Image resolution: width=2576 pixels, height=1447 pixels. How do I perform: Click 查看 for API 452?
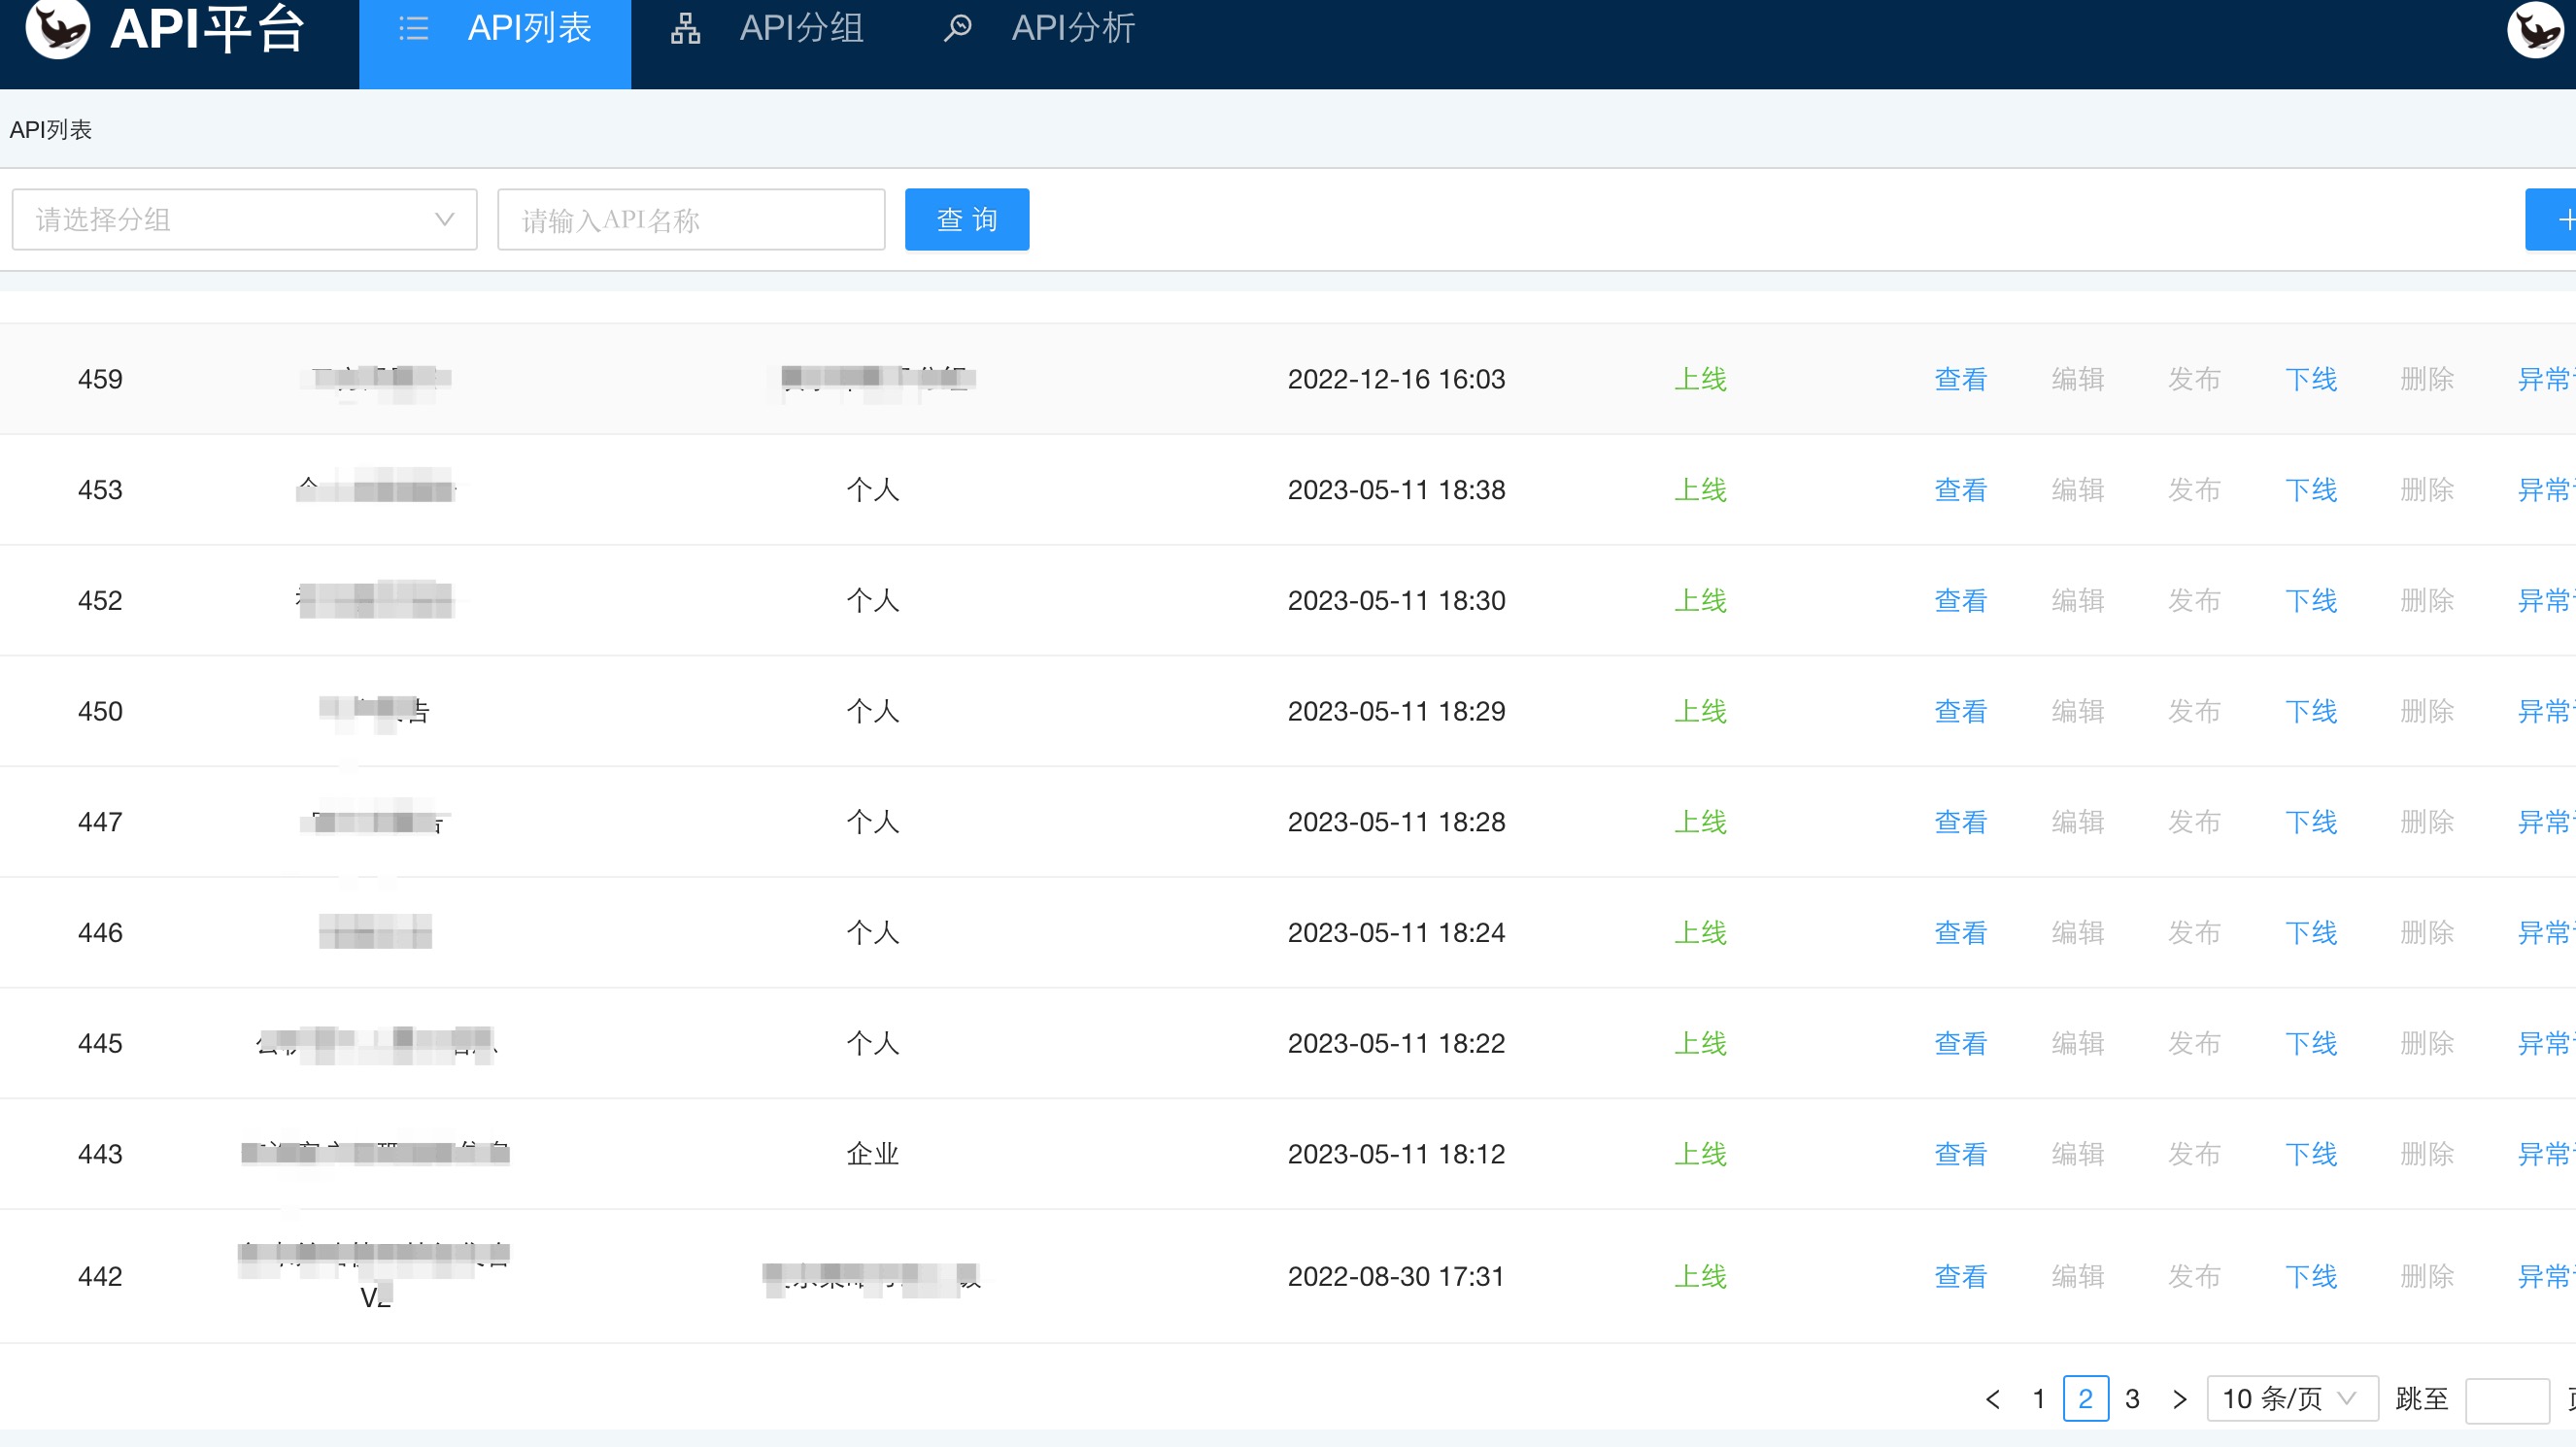[x=1961, y=600]
